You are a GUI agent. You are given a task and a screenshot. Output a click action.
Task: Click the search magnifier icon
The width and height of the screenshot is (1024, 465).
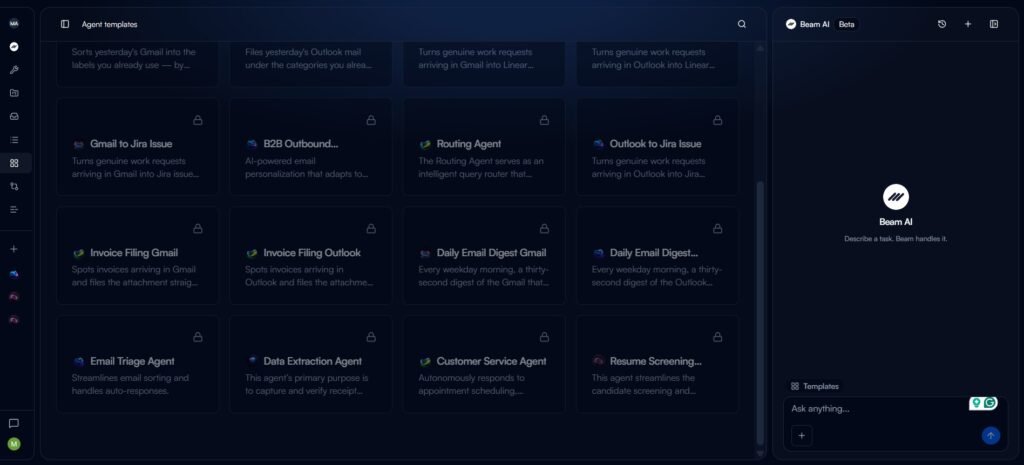(742, 24)
